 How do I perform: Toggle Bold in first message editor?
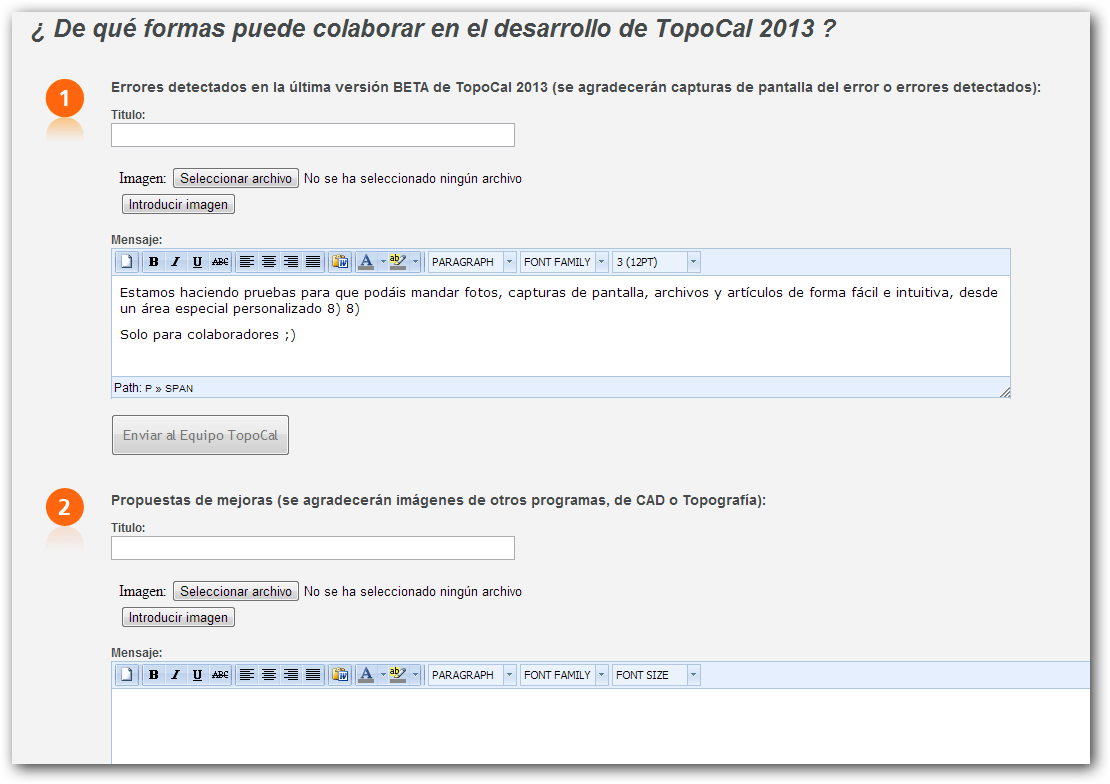click(154, 262)
